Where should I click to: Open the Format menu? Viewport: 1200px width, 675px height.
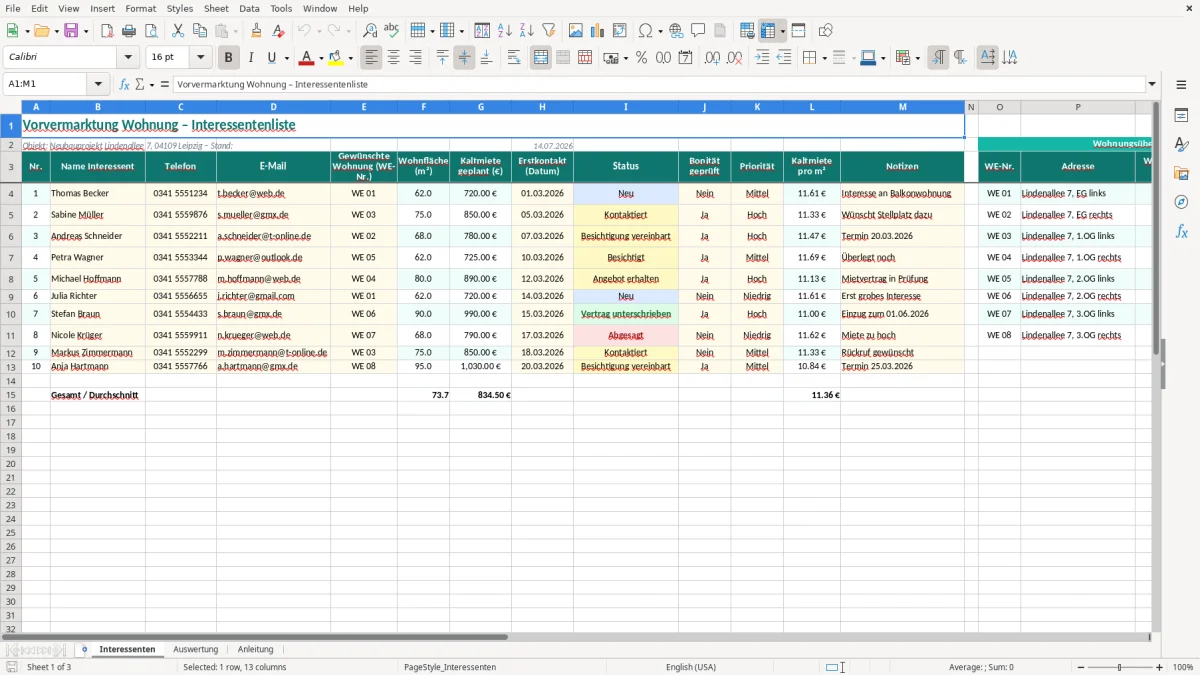[141, 8]
